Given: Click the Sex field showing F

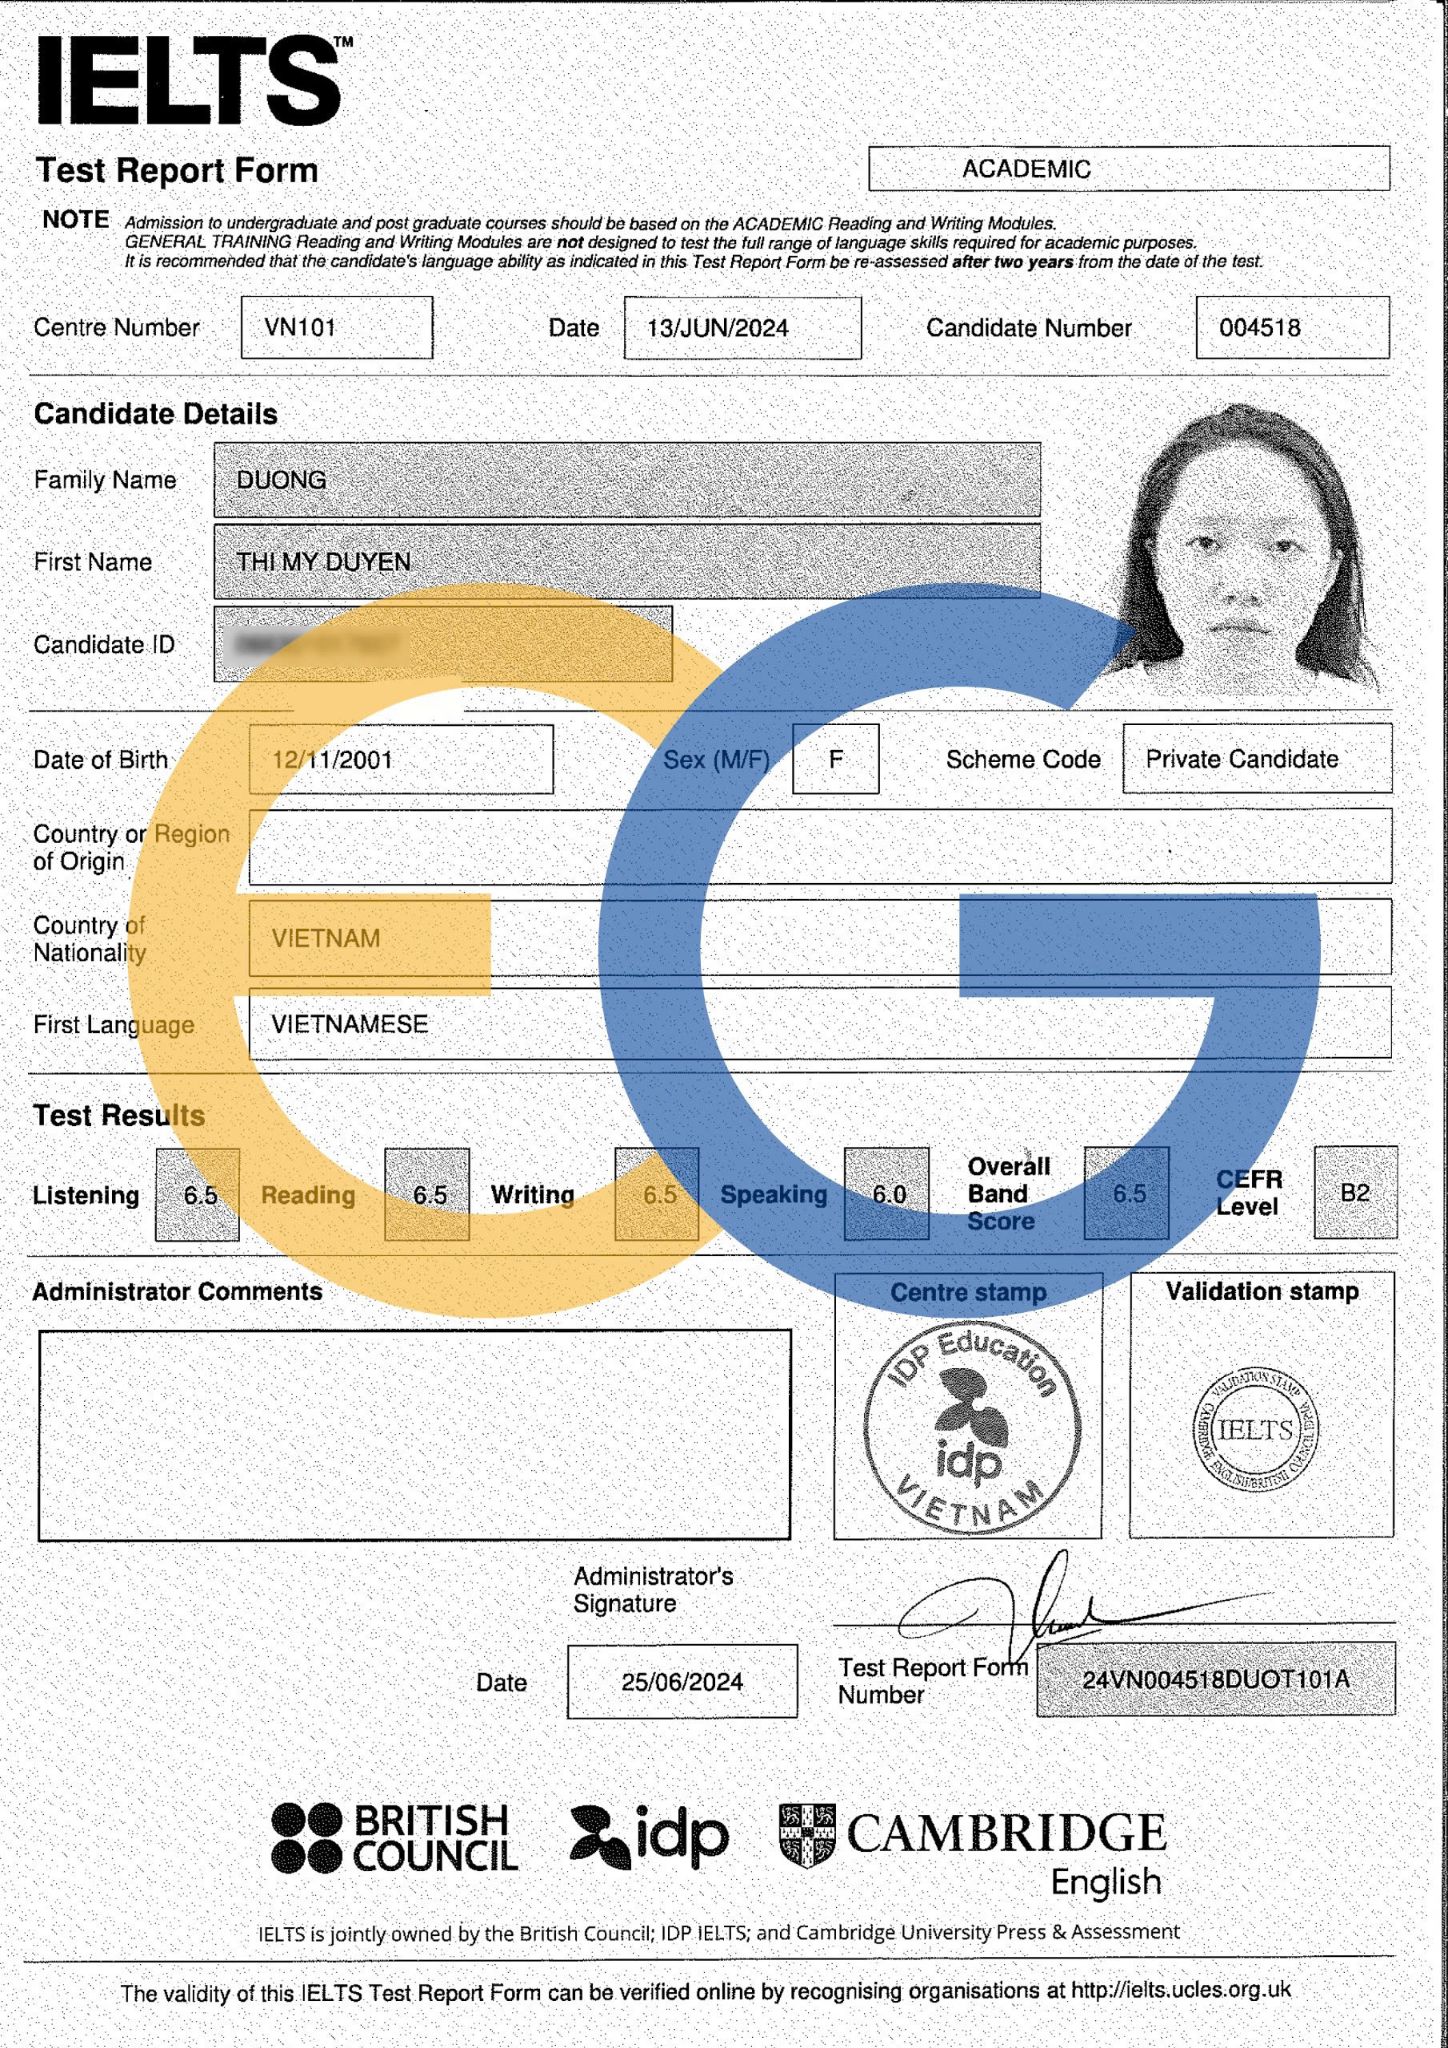Looking at the screenshot, I should [835, 759].
